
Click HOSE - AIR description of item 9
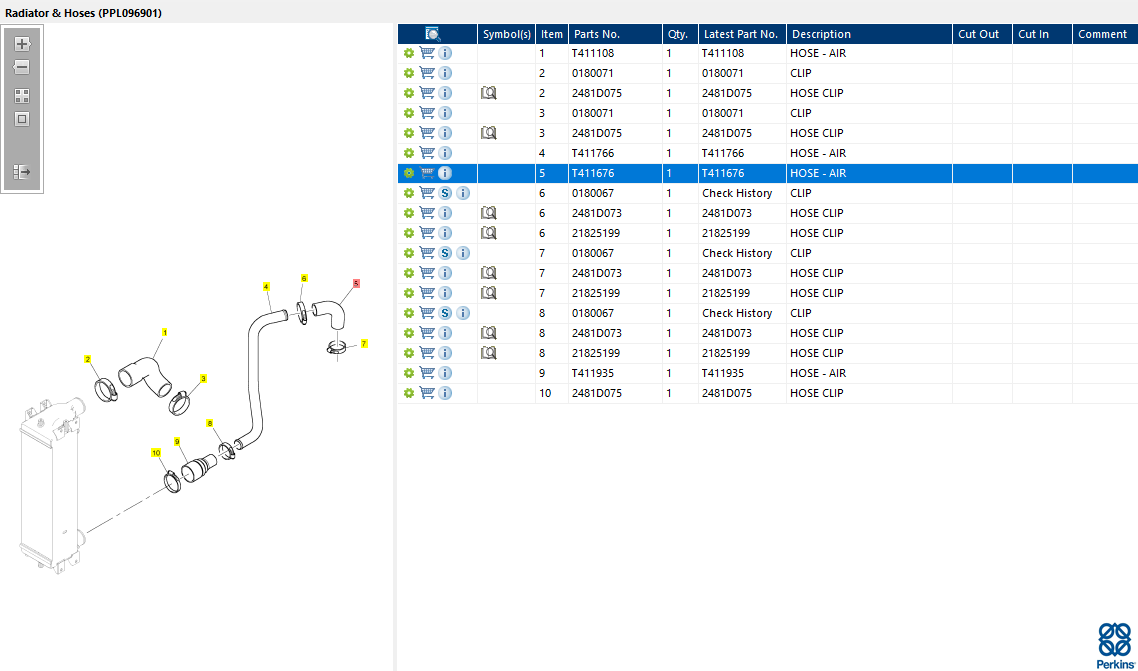pyautogui.click(x=818, y=373)
